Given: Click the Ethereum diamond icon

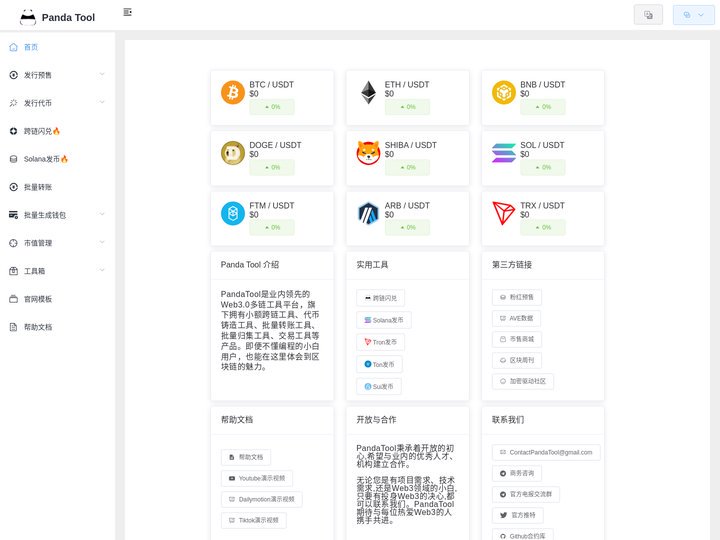Looking at the screenshot, I should [x=368, y=92].
